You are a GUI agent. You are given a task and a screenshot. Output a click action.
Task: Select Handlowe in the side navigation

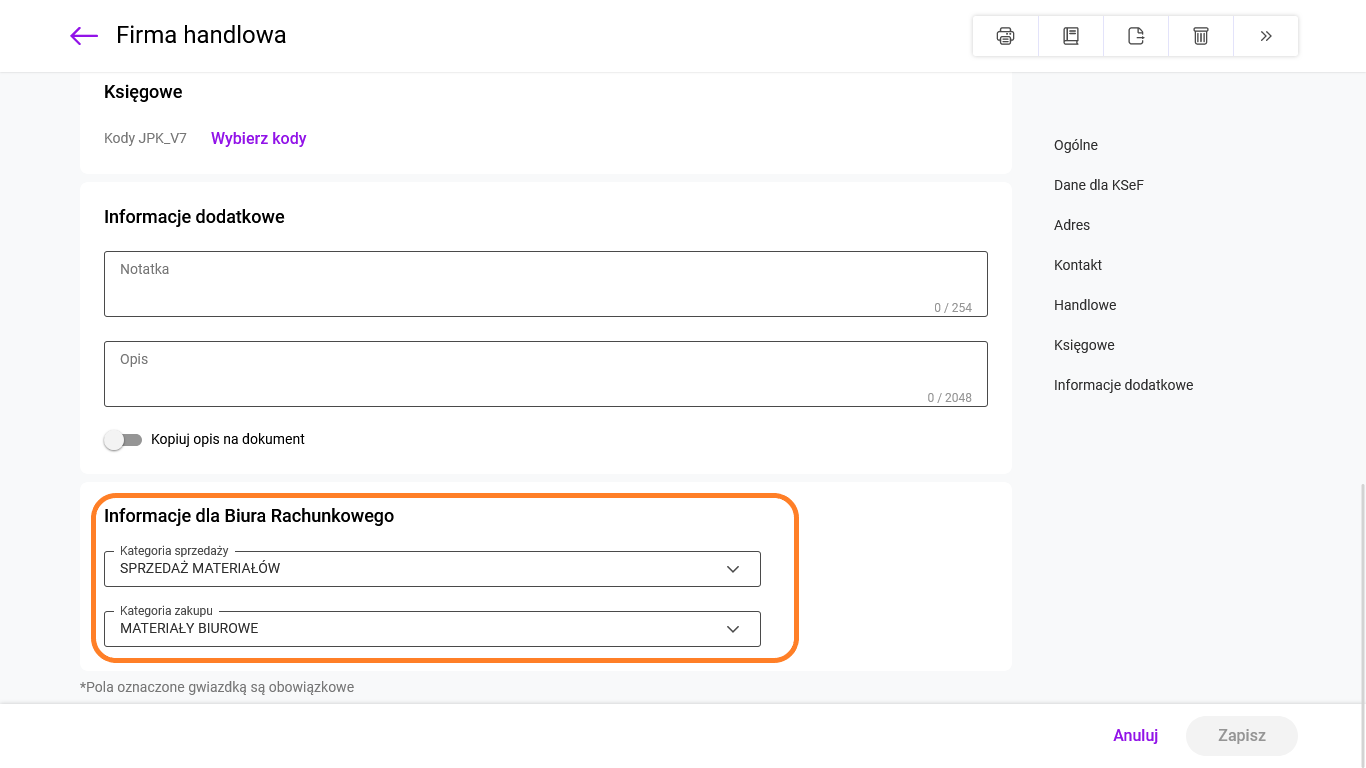(1085, 305)
